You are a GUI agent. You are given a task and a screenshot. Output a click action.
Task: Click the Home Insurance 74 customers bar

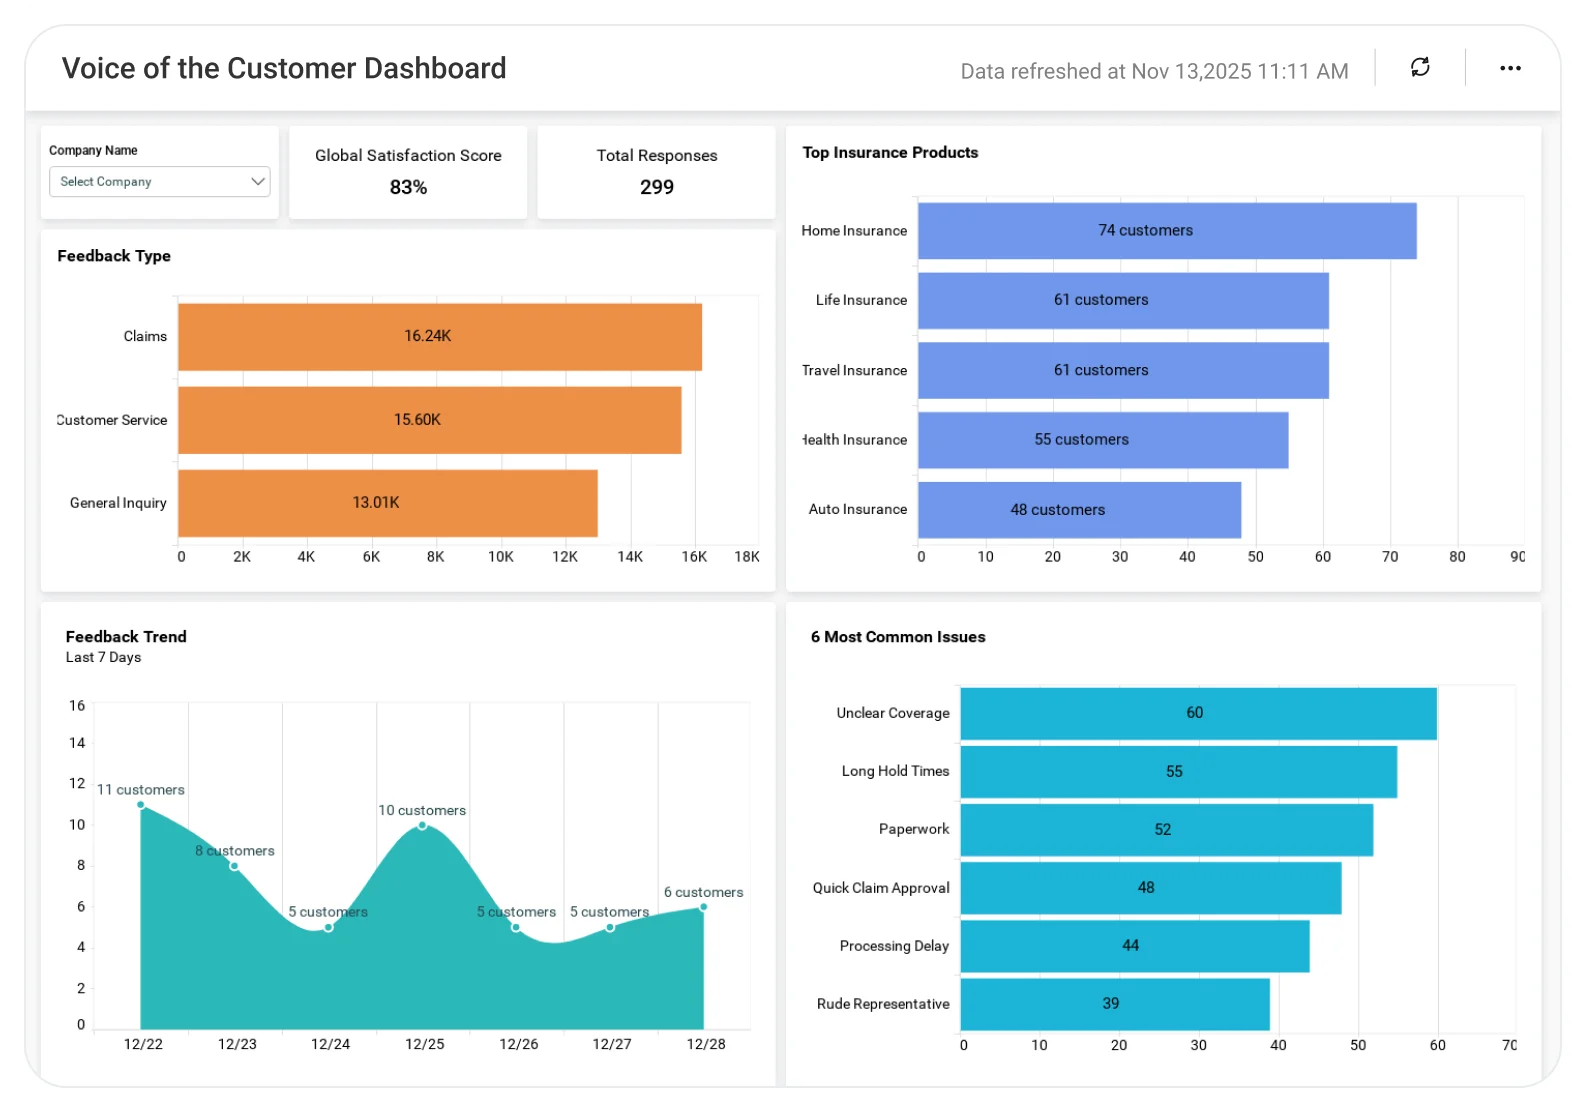[x=1167, y=231]
